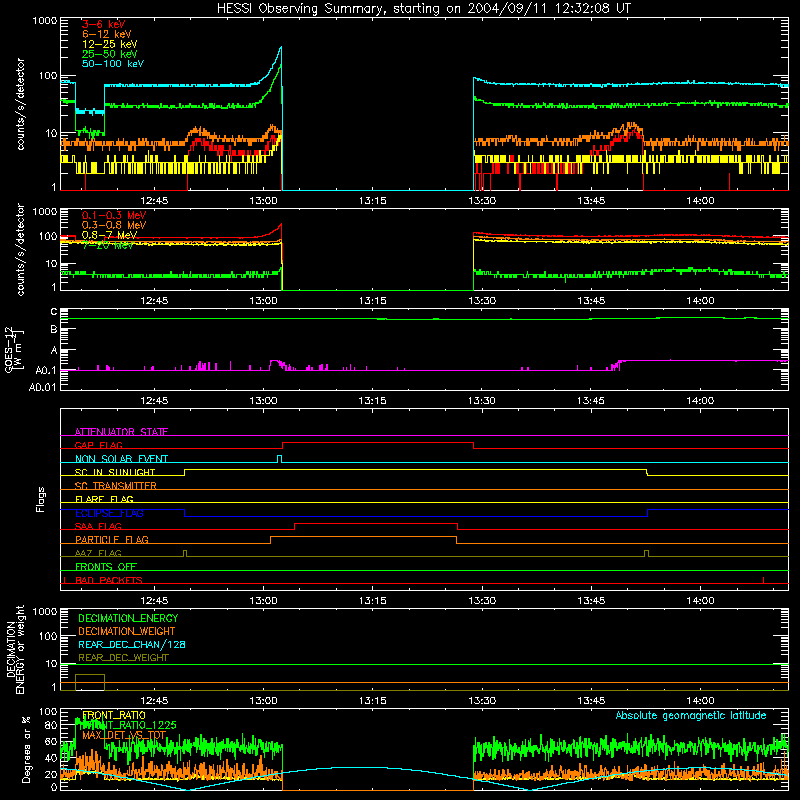Click the Degrees or % axis title
This screenshot has height=800, width=800.
[26, 749]
